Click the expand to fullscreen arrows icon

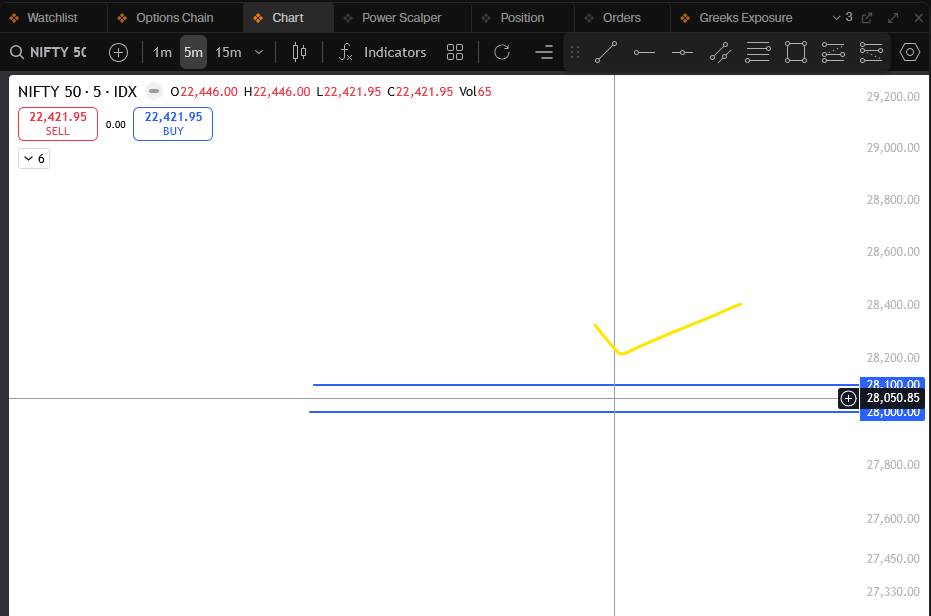point(893,18)
